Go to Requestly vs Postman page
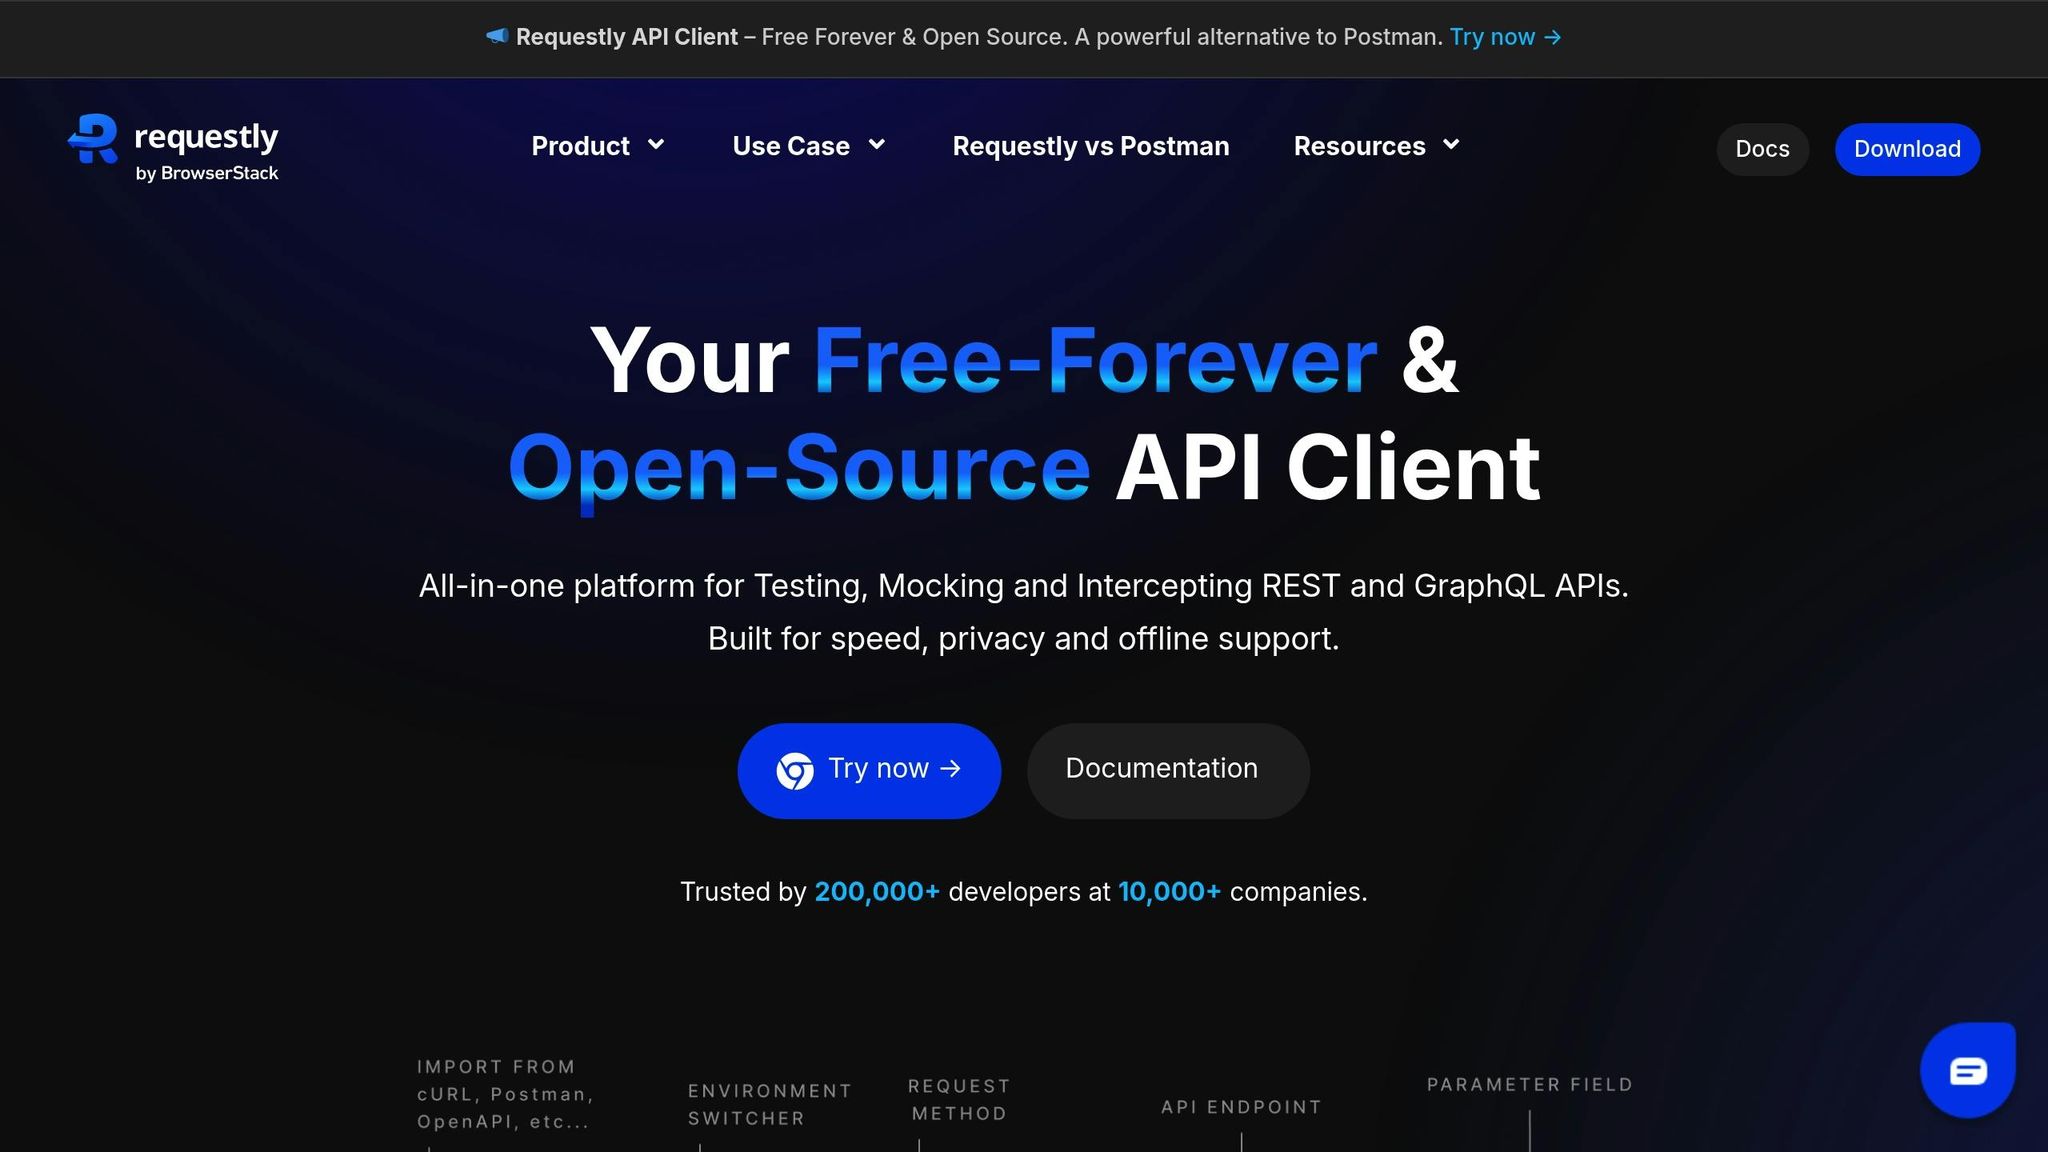The image size is (2048, 1152). pos(1091,146)
